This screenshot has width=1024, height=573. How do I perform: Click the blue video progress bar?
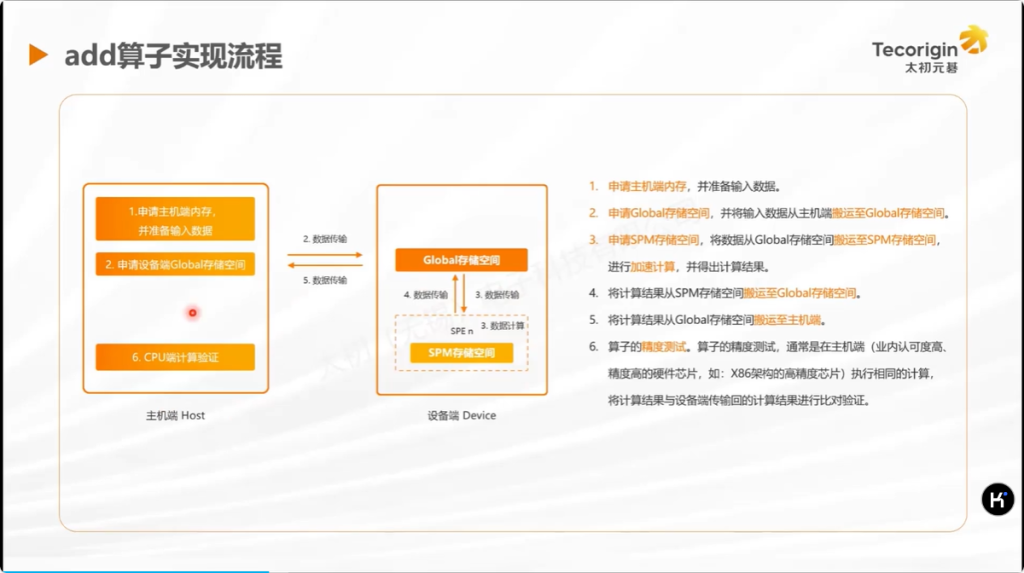(x=135, y=570)
